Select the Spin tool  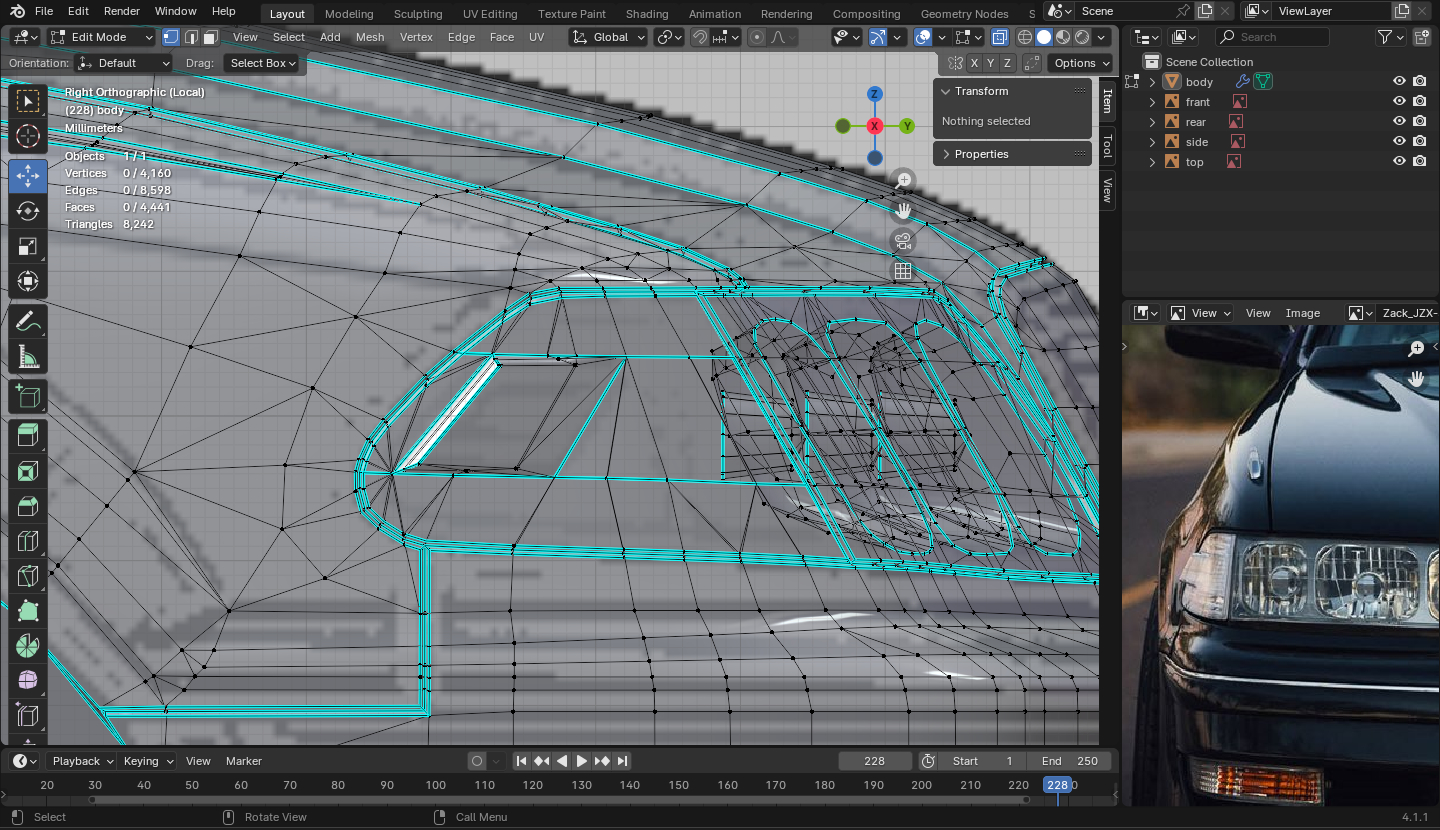coord(28,646)
